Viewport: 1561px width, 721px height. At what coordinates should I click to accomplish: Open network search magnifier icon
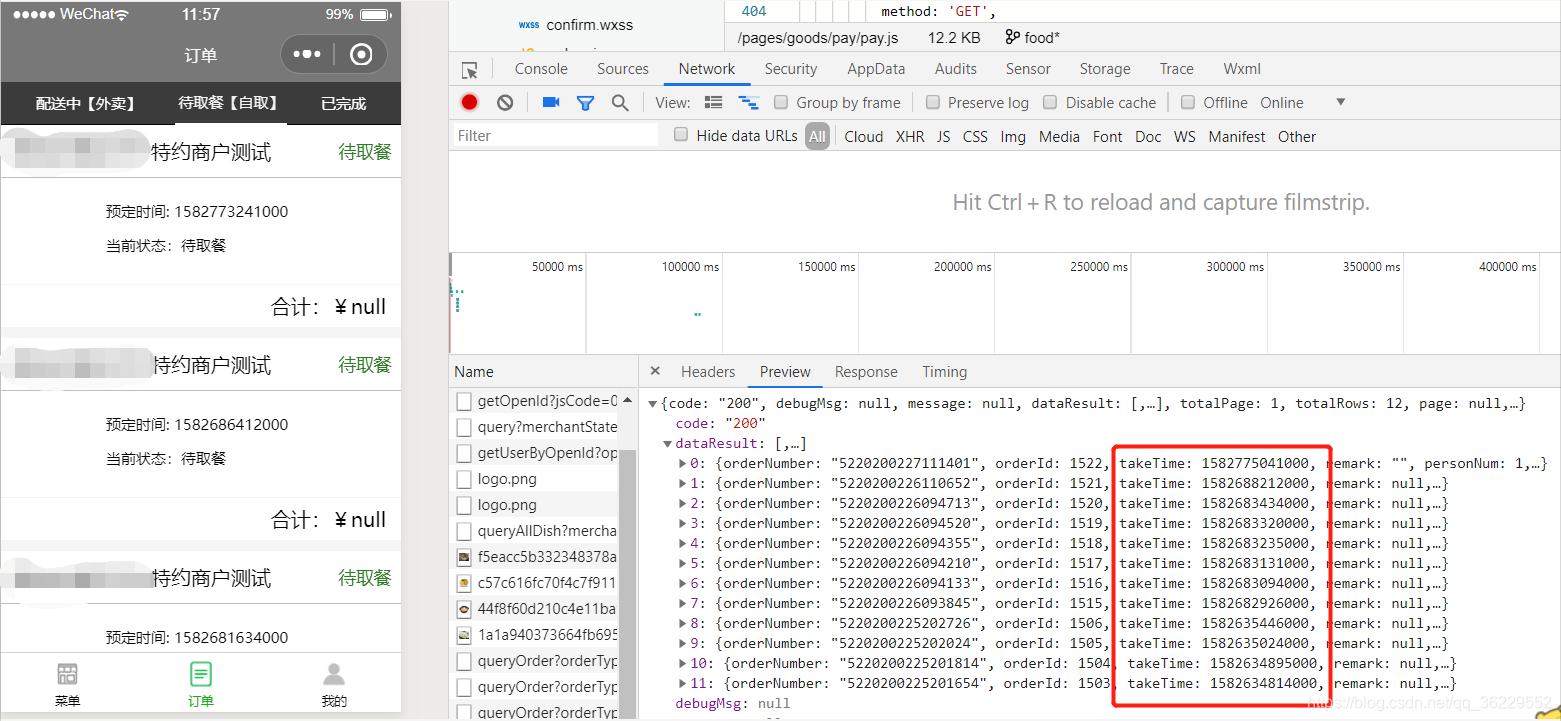pyautogui.click(x=620, y=102)
